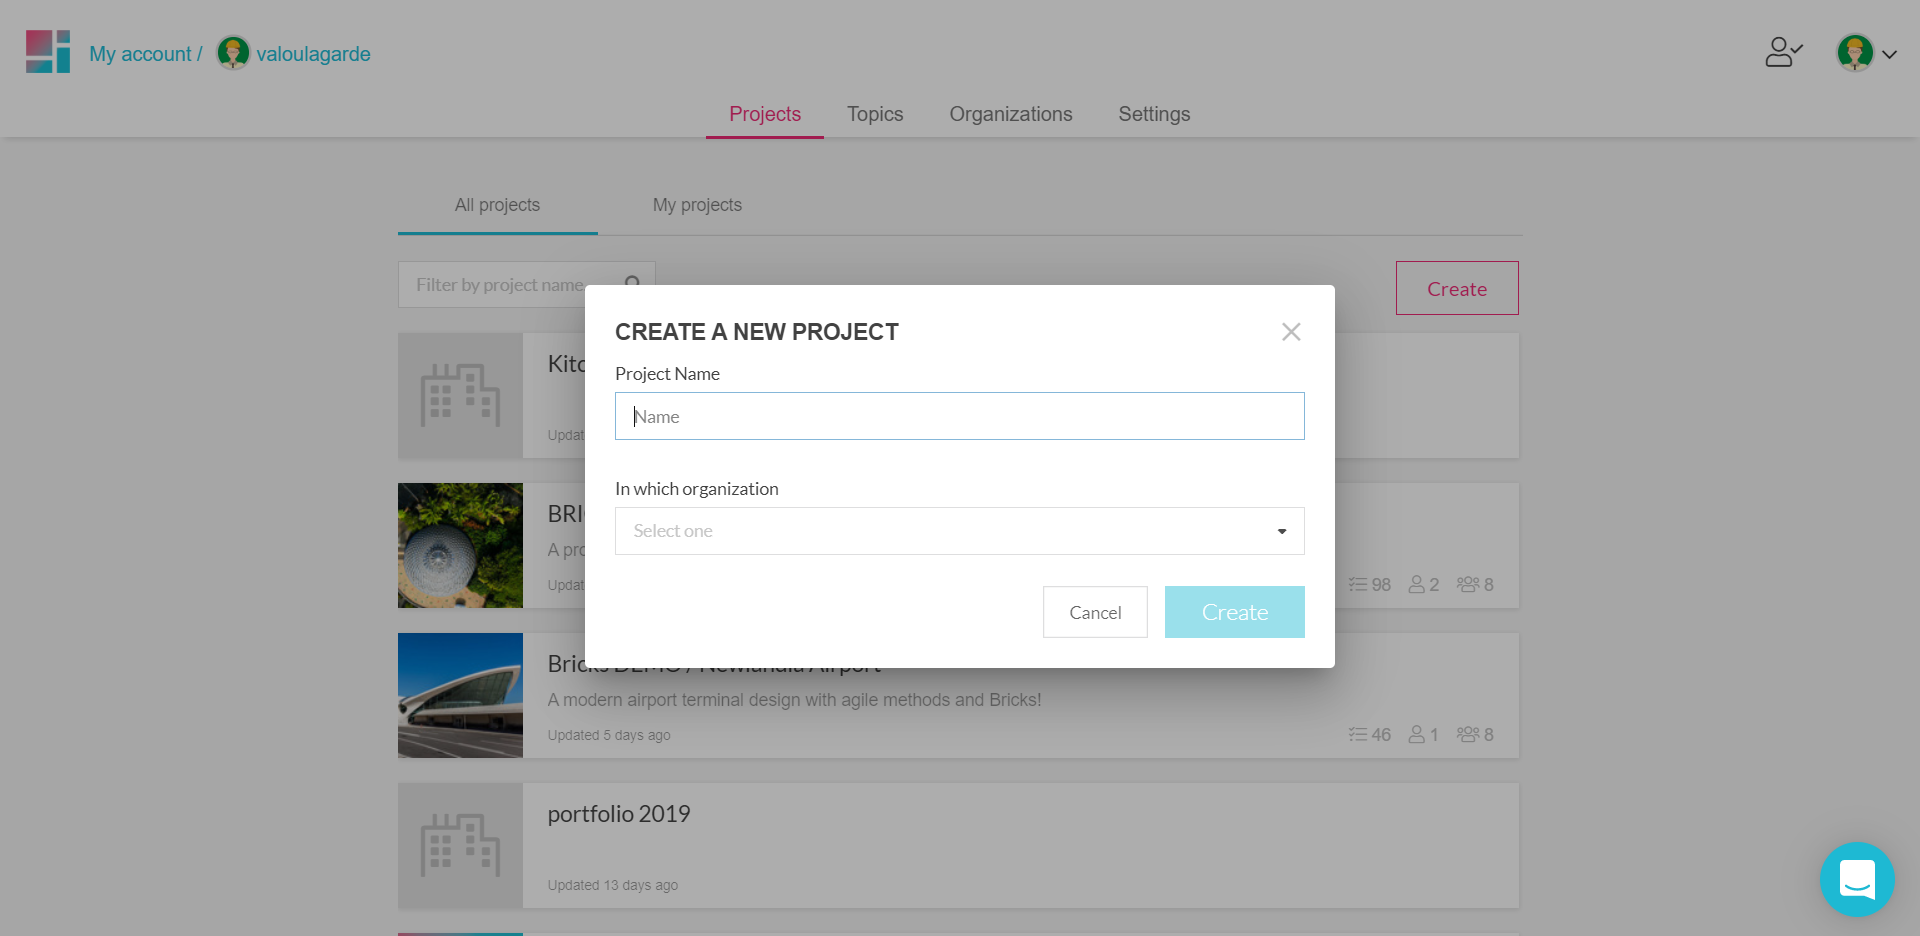1920x936 pixels.
Task: Click inside the Project Name field
Action: [x=959, y=416]
